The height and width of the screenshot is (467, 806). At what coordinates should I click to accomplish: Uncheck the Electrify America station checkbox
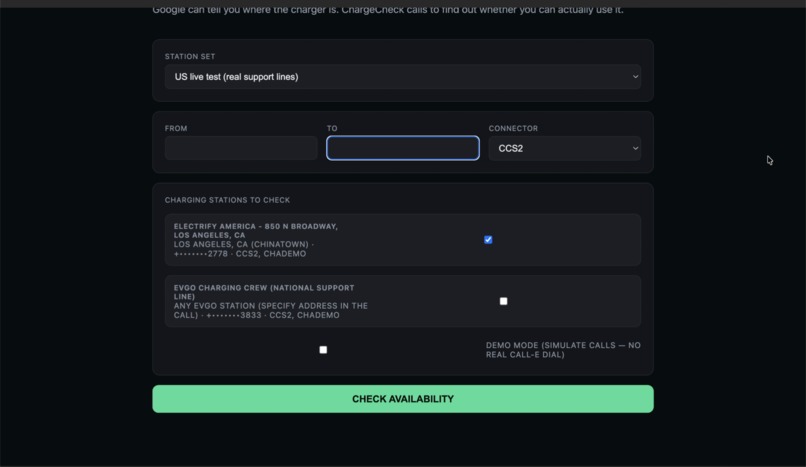(x=488, y=240)
